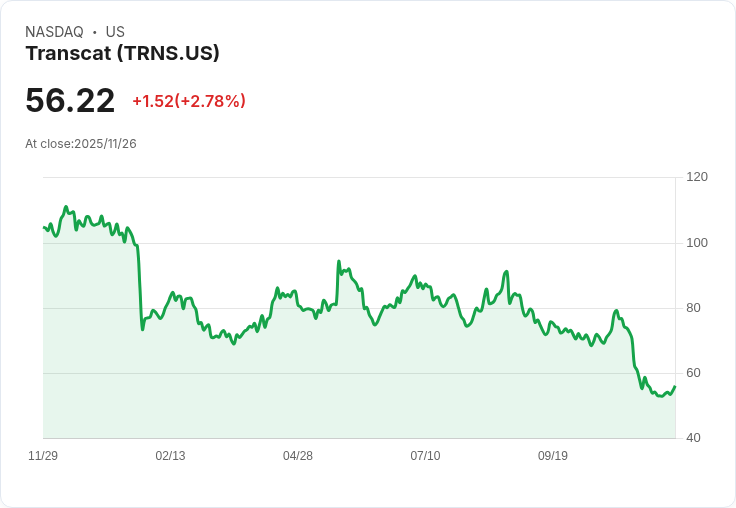Click the +1.52(+2.78%) change value
736x508 pixels.
pos(189,101)
